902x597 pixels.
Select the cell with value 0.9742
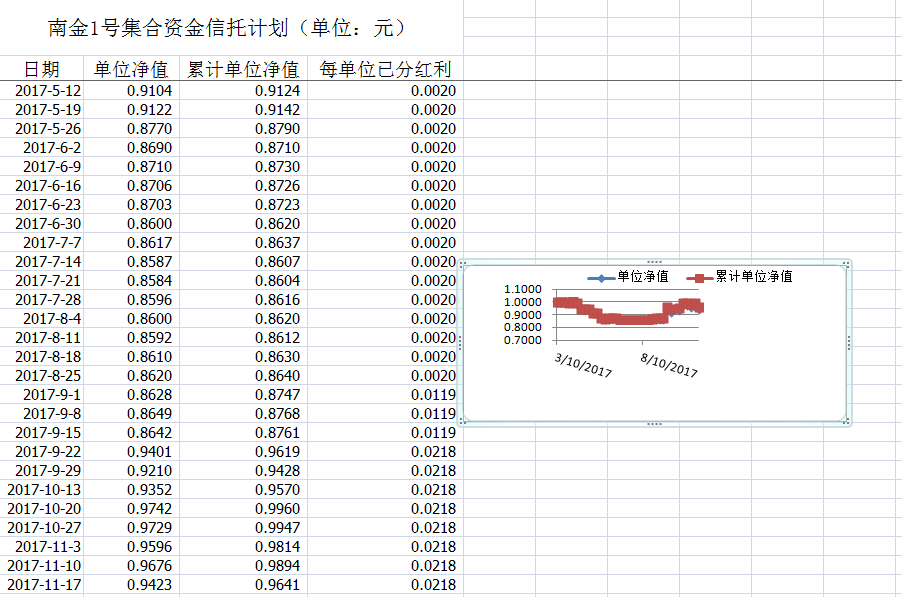[x=149, y=509]
